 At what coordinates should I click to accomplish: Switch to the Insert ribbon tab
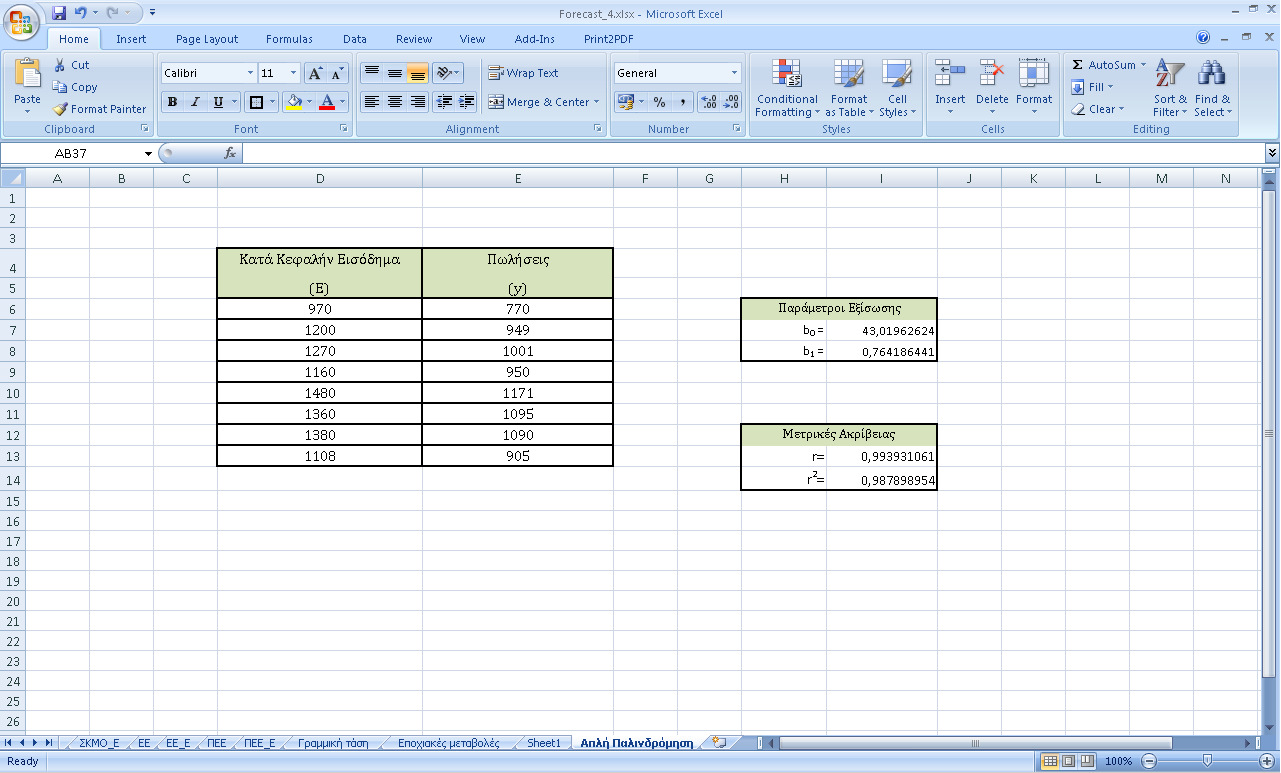click(131, 39)
